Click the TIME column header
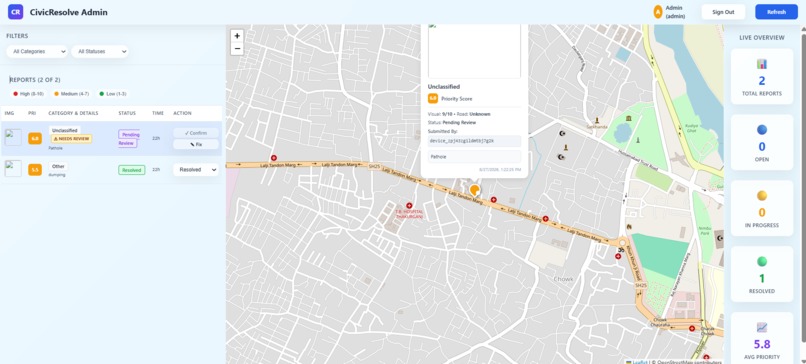 (x=157, y=113)
